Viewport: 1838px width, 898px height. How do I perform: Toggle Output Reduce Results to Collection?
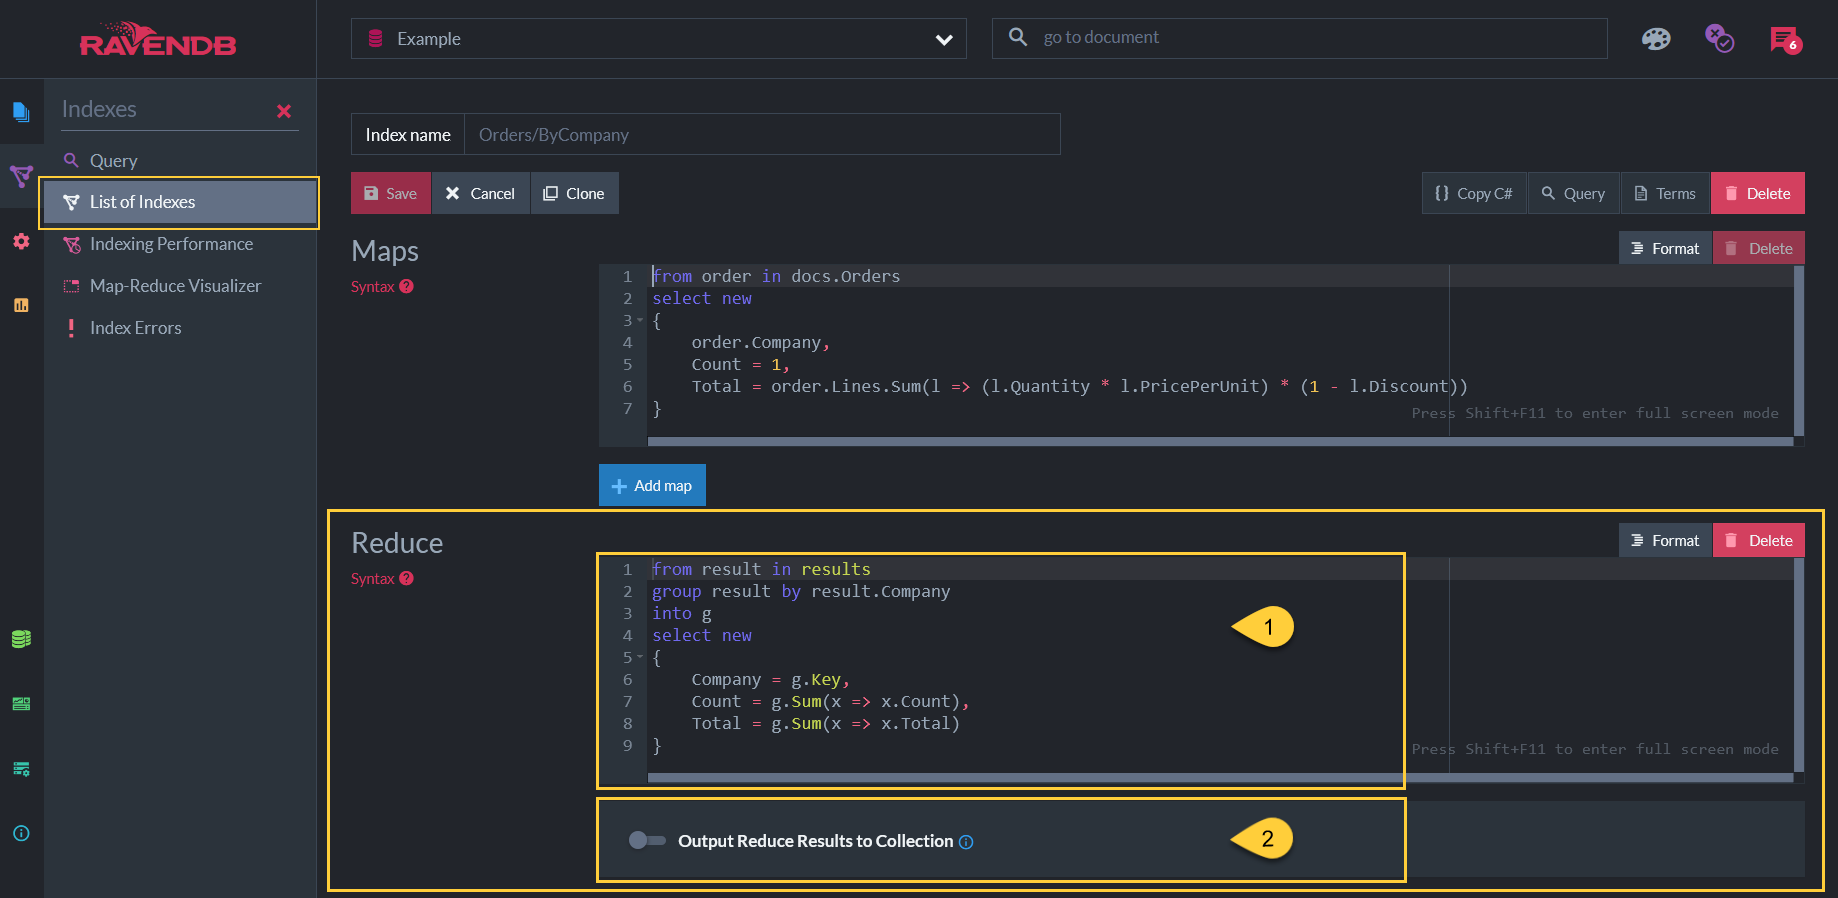[647, 840]
